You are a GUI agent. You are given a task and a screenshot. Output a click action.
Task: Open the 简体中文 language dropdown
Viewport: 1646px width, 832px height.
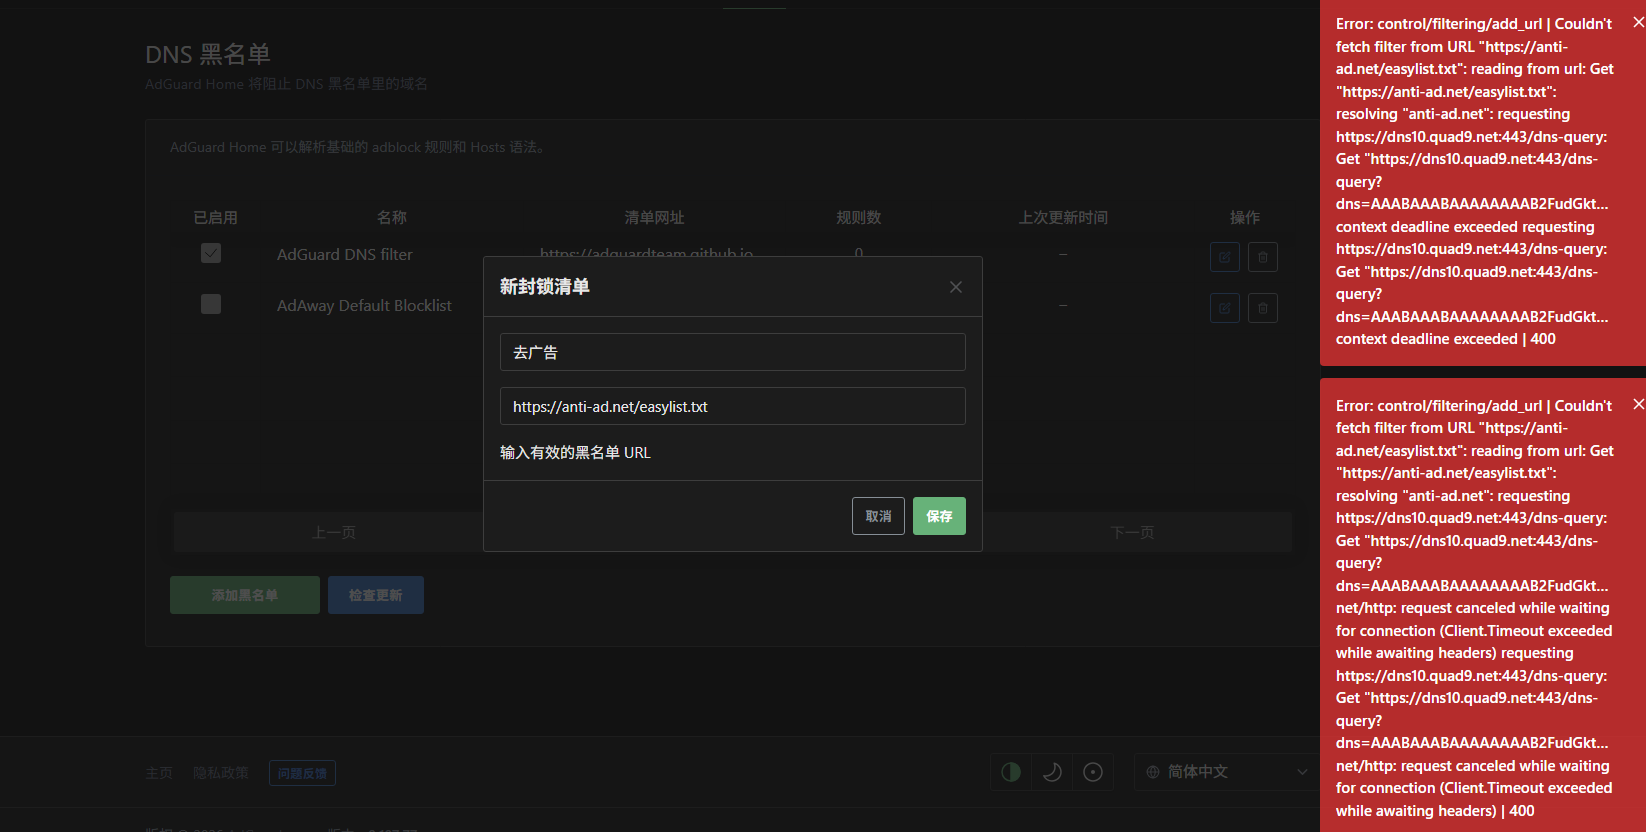tap(1227, 772)
